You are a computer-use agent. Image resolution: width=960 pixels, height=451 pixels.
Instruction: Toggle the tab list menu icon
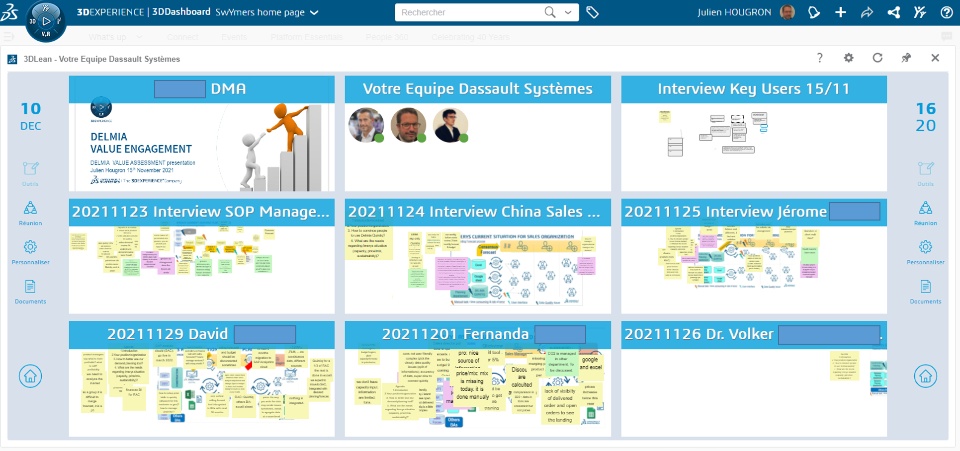pyautogui.click(x=9, y=37)
